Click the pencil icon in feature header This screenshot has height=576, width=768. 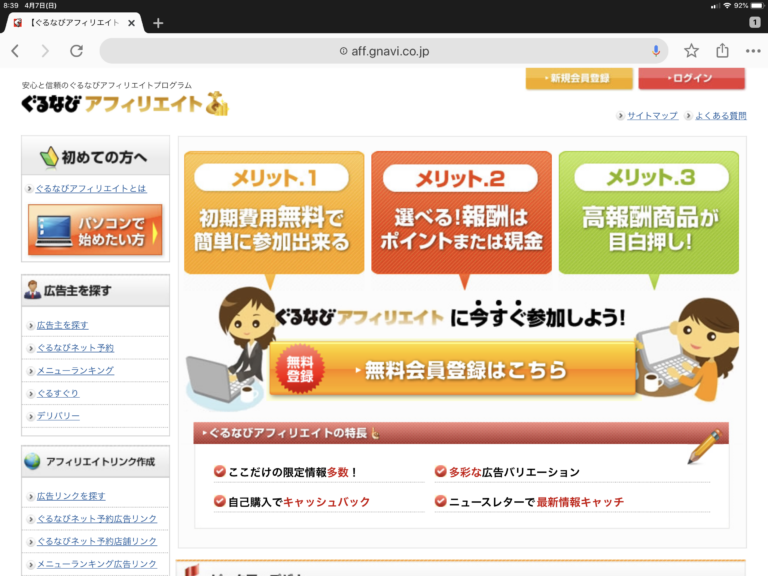(x=704, y=447)
